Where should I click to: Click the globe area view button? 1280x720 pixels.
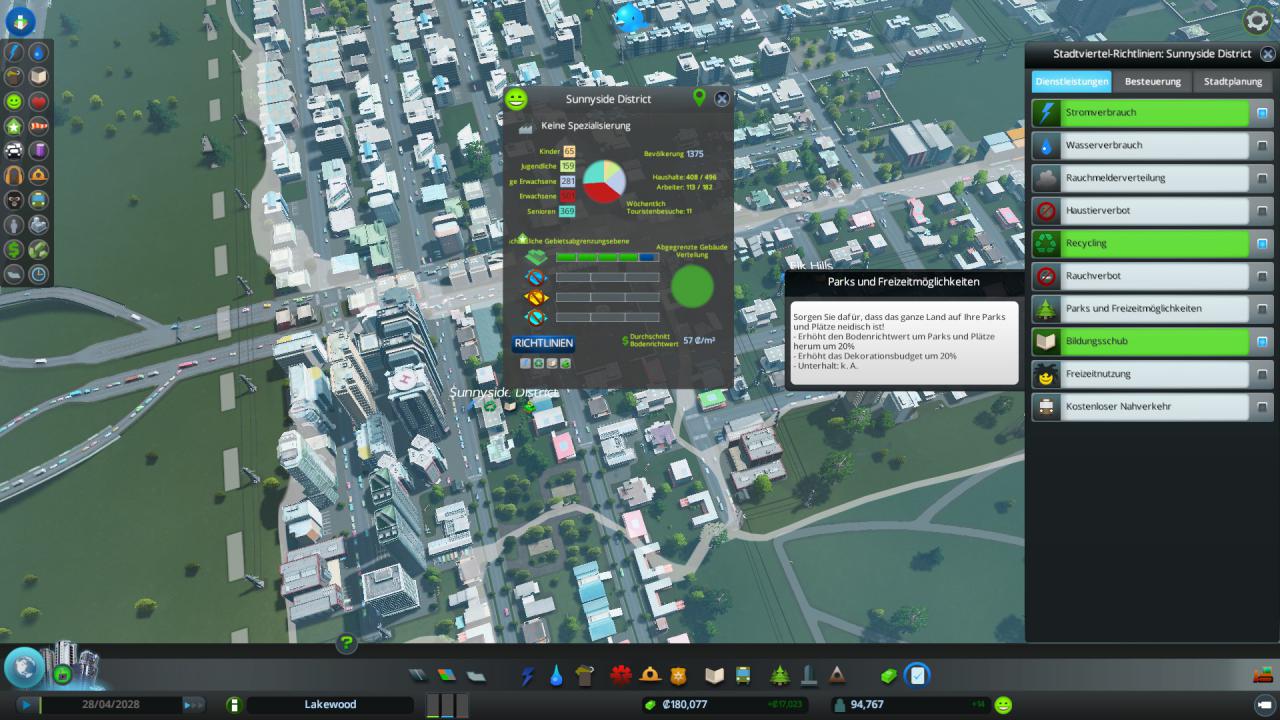[x=23, y=667]
